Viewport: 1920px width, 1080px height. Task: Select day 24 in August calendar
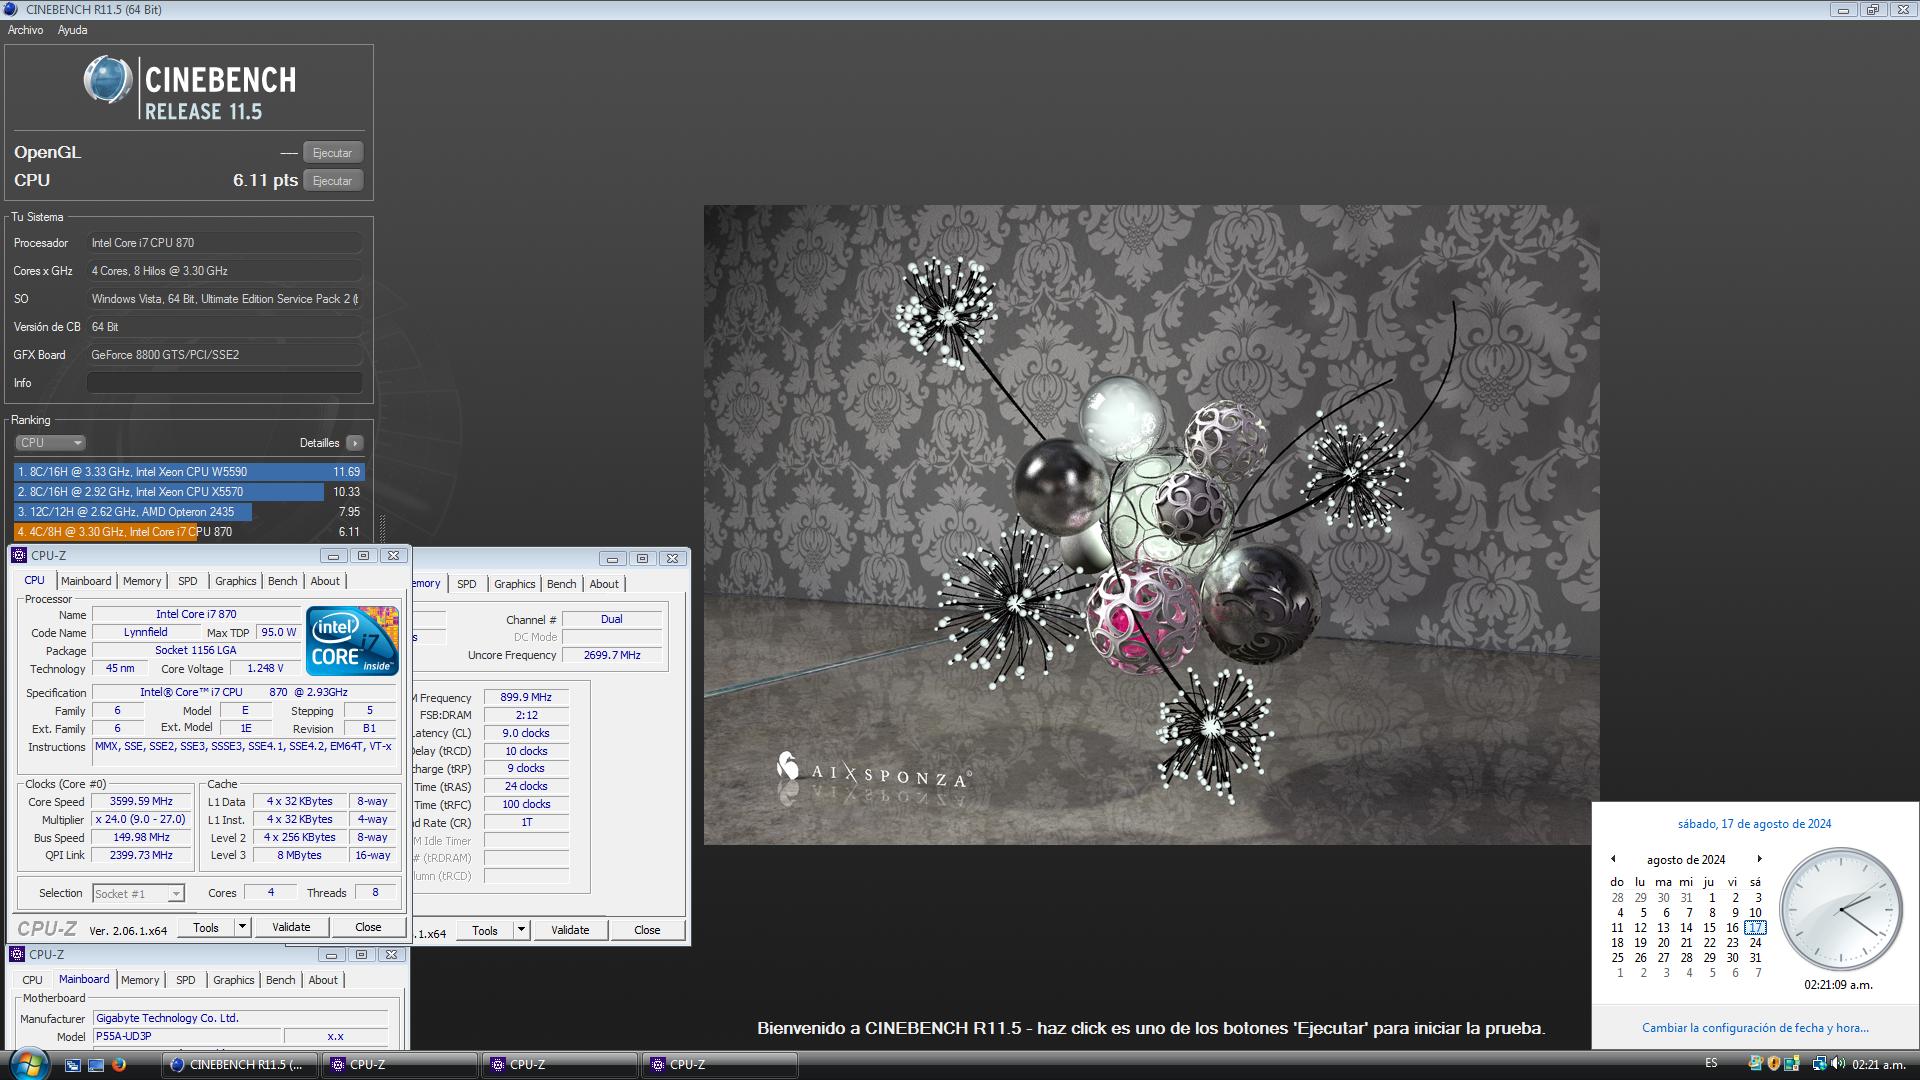pos(1755,943)
